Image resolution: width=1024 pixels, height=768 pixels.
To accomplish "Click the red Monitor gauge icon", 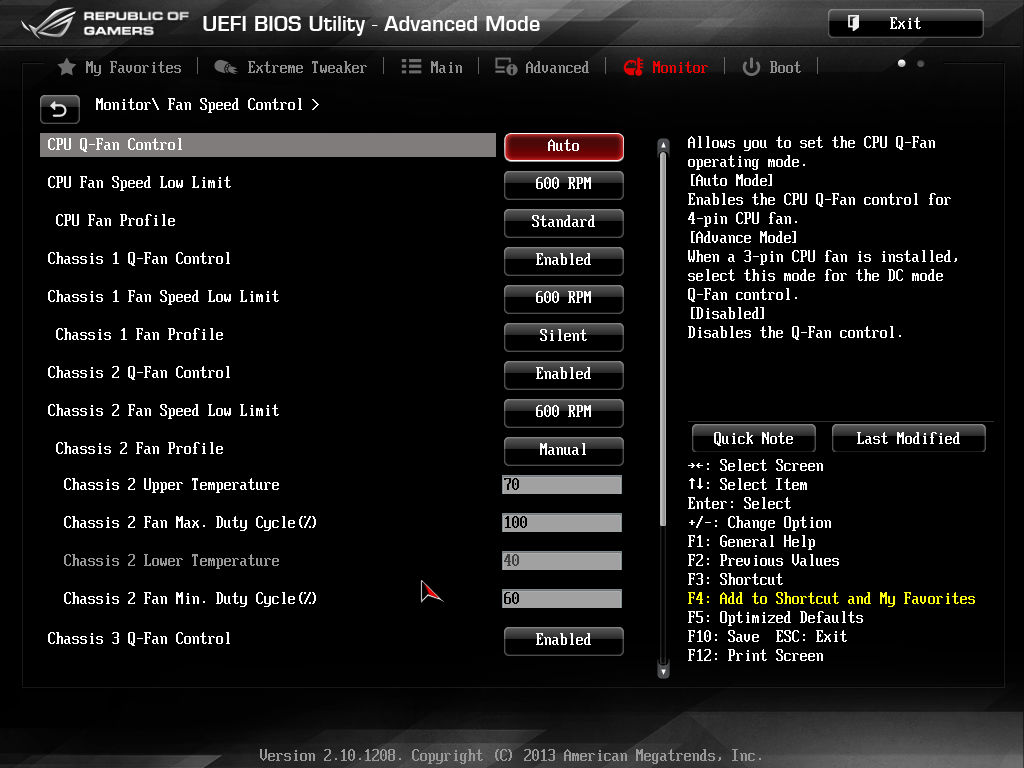I will pos(633,67).
